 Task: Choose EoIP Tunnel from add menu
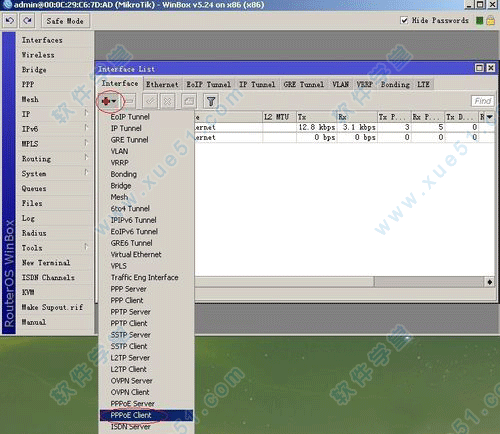pos(146,117)
